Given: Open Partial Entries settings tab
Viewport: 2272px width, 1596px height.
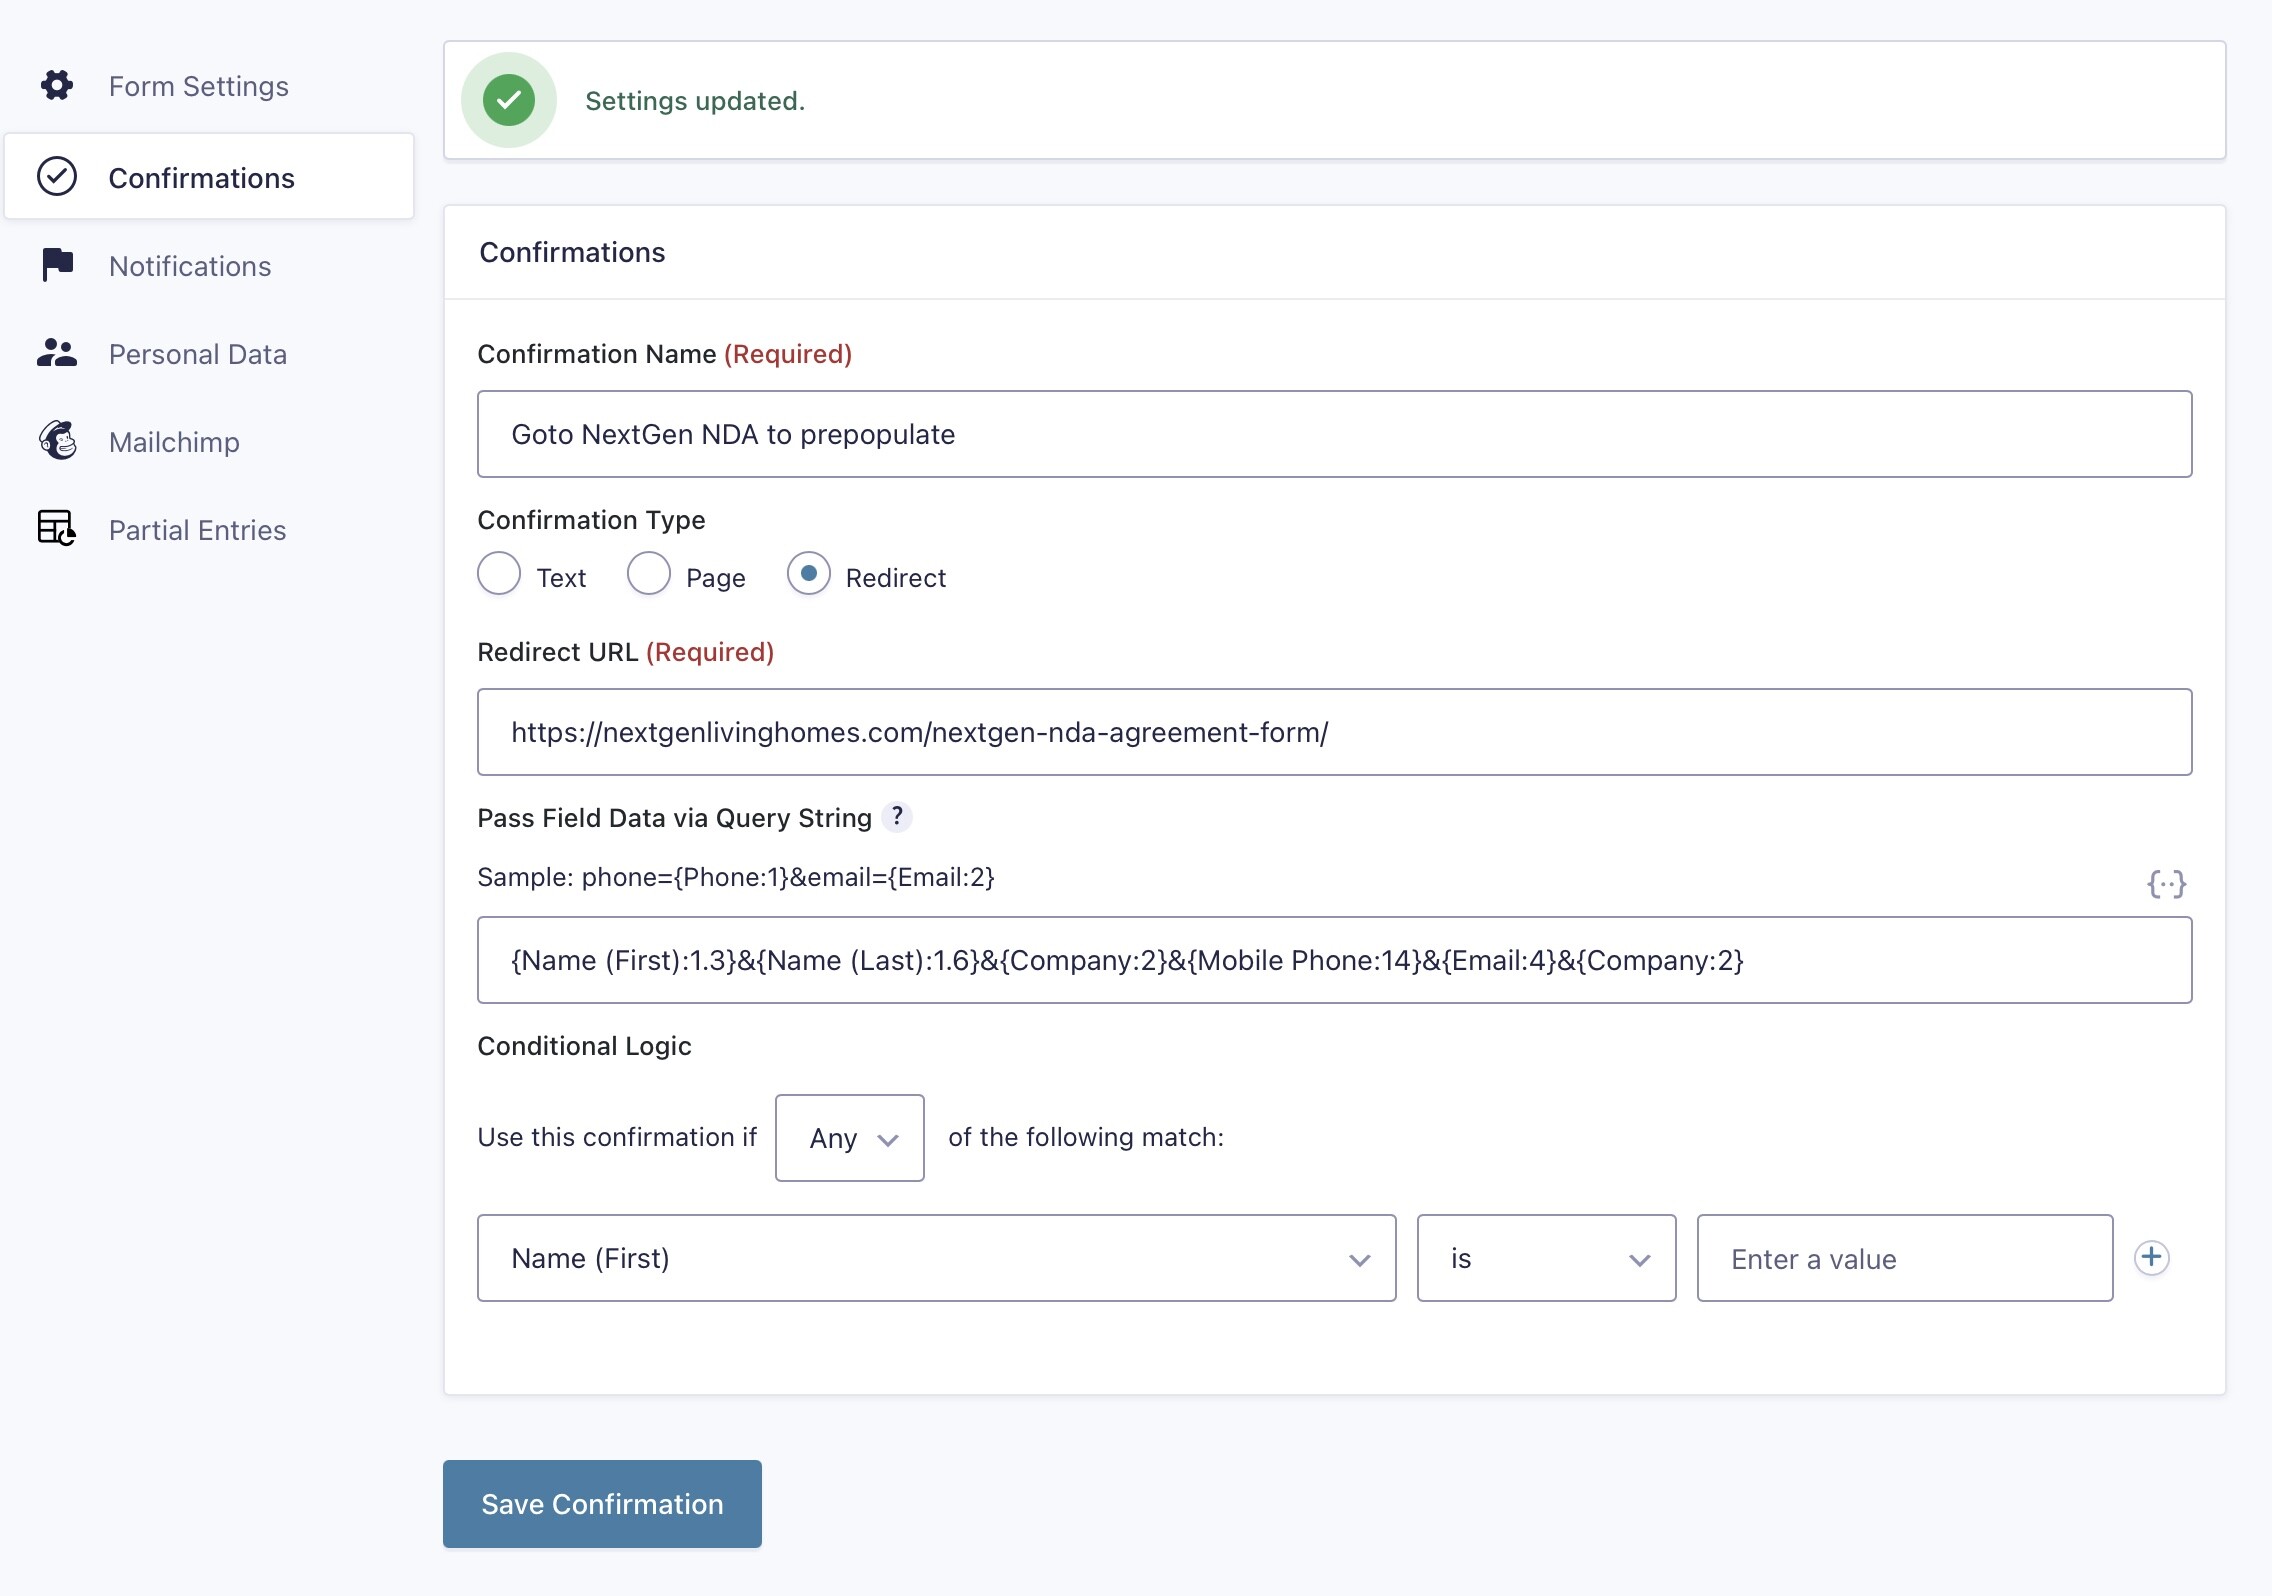Looking at the screenshot, I should pyautogui.click(x=197, y=530).
